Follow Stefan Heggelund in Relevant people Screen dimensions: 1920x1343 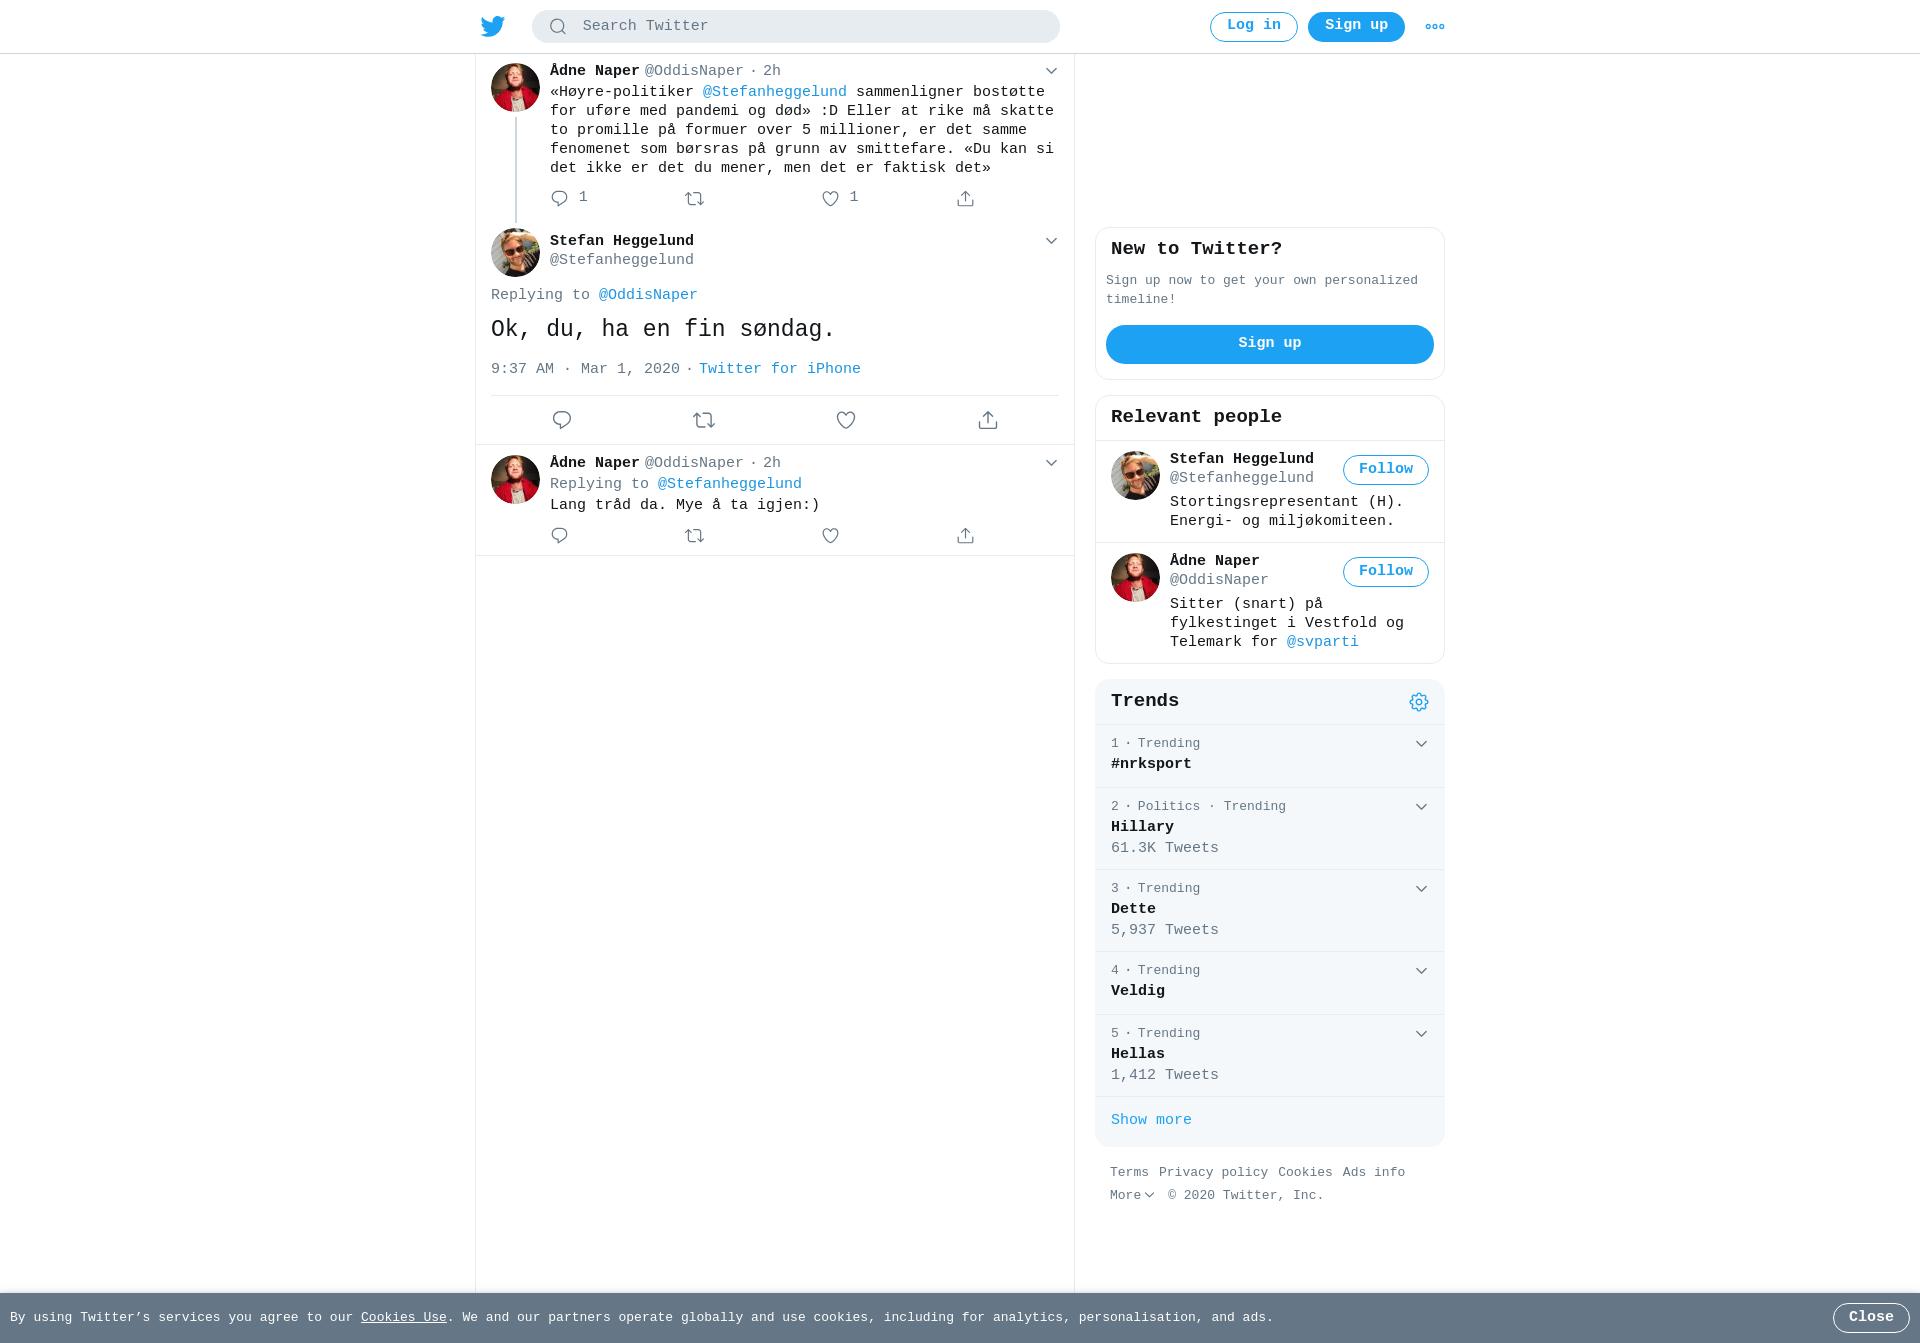click(1386, 470)
